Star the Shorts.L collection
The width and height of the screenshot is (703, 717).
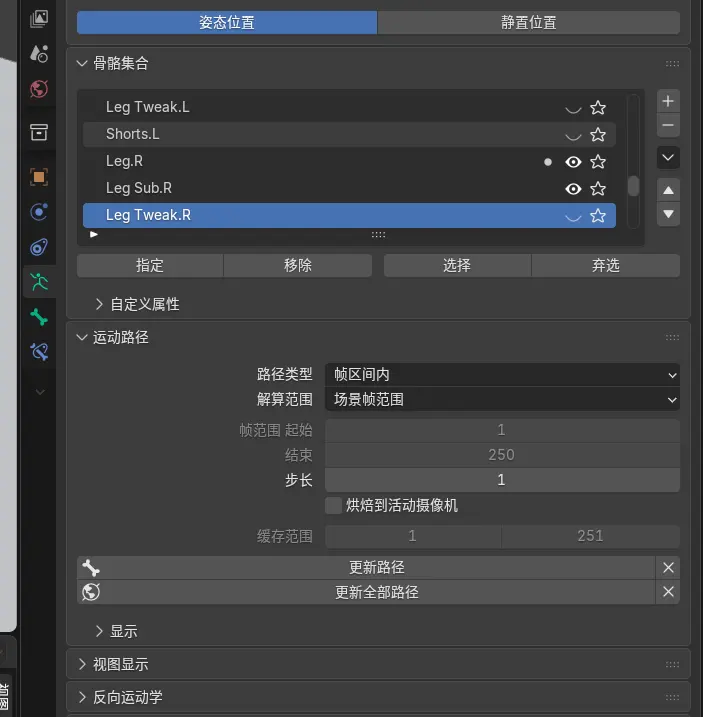[x=598, y=135]
